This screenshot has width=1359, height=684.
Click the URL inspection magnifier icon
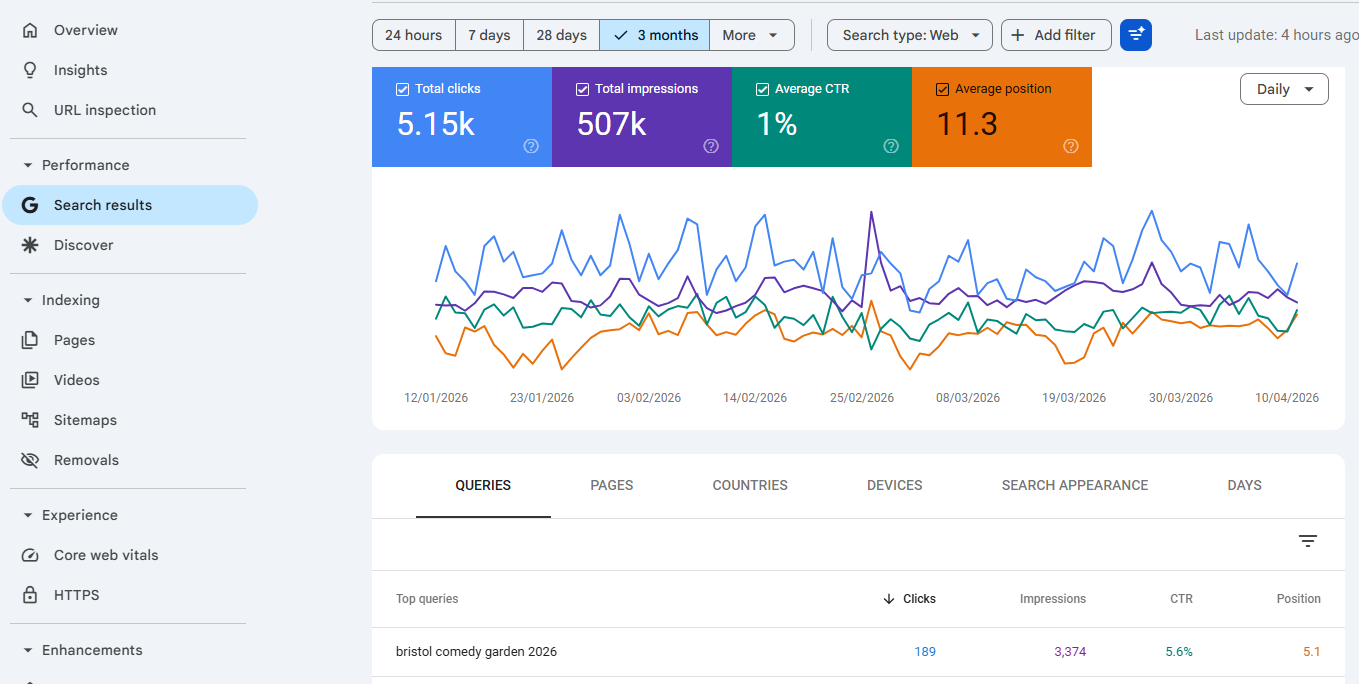(30, 110)
